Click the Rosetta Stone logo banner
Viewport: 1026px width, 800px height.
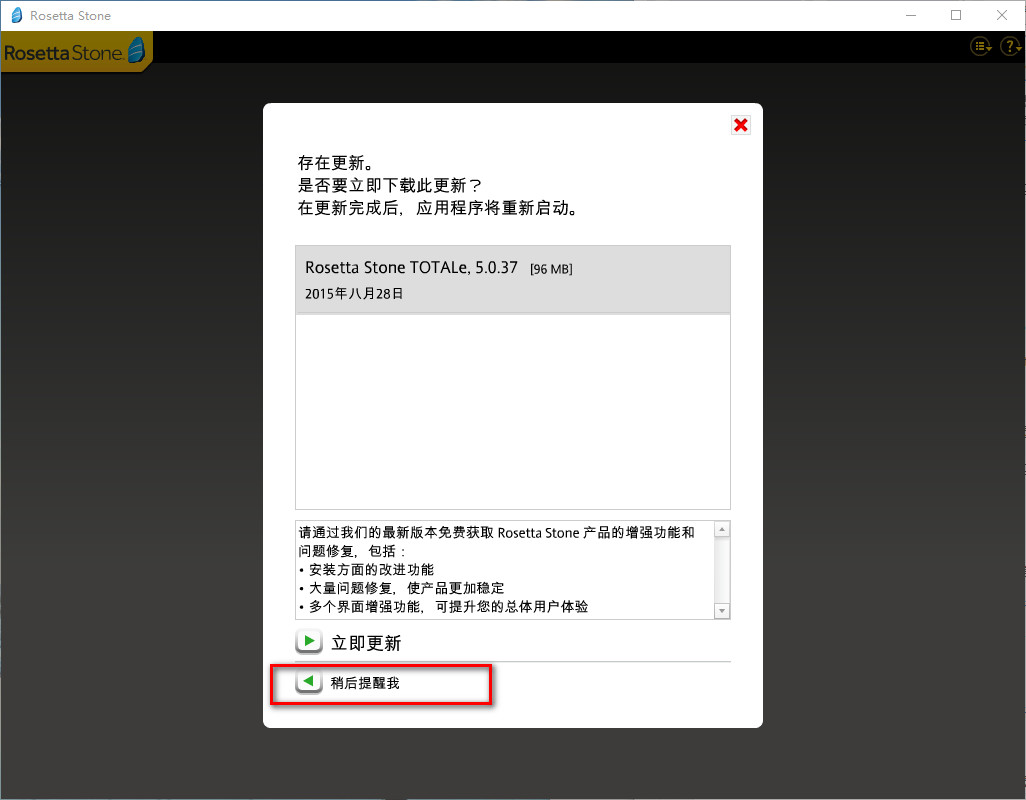[x=77, y=51]
